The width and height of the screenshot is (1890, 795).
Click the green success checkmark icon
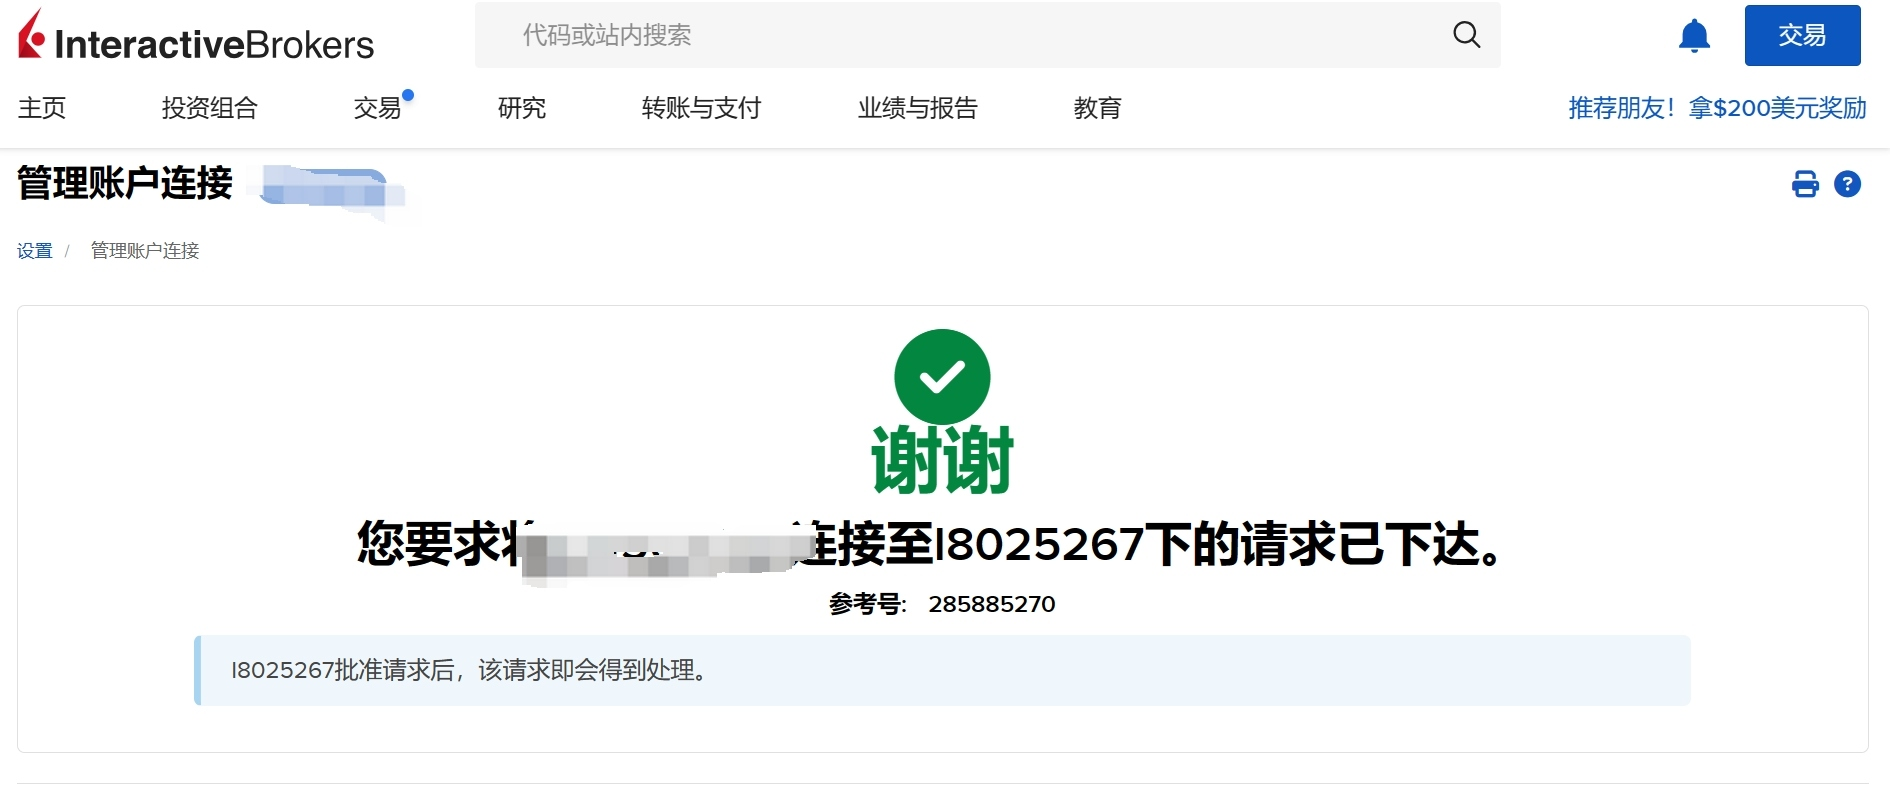click(x=942, y=377)
